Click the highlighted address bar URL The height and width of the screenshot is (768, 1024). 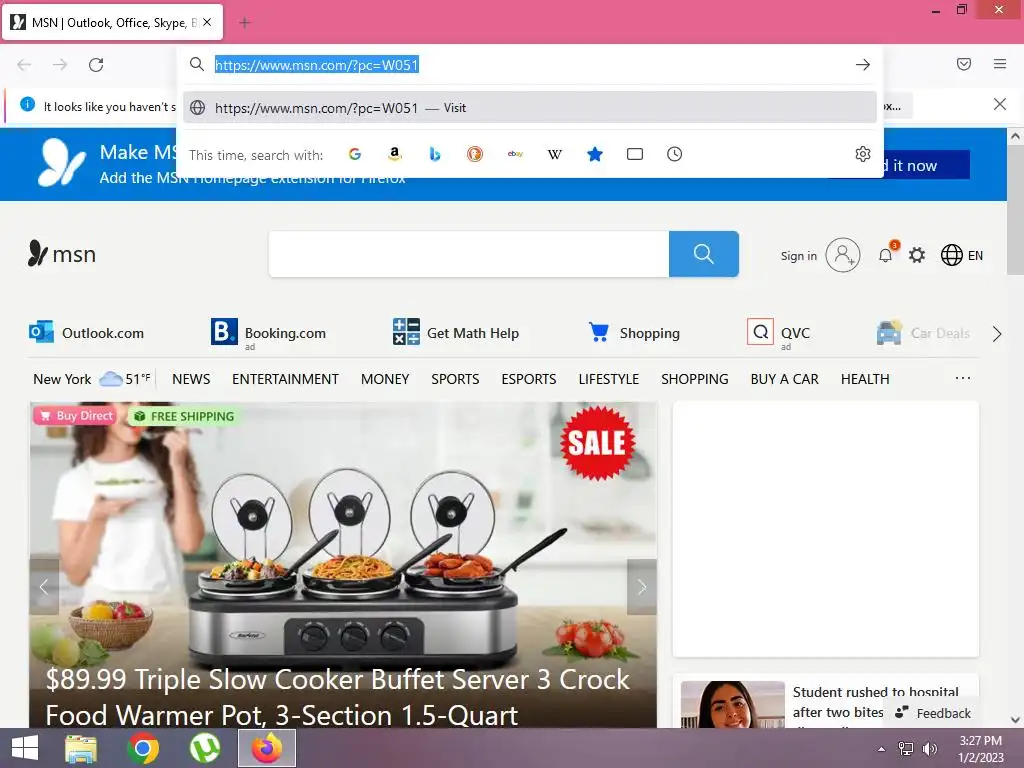317,65
